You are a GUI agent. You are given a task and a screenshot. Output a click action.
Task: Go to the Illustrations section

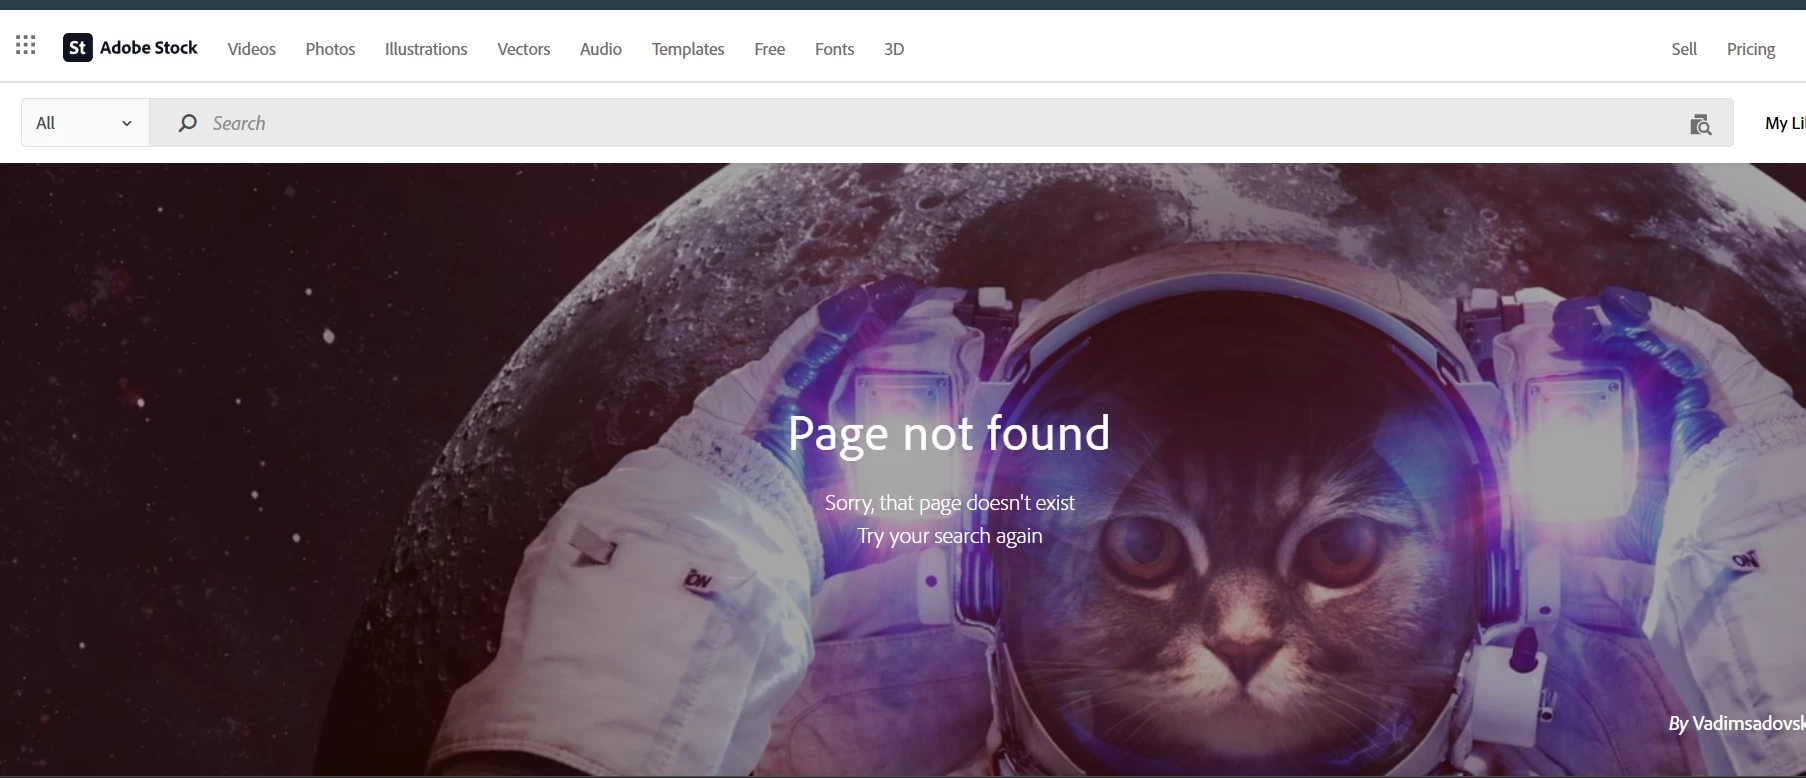point(426,49)
